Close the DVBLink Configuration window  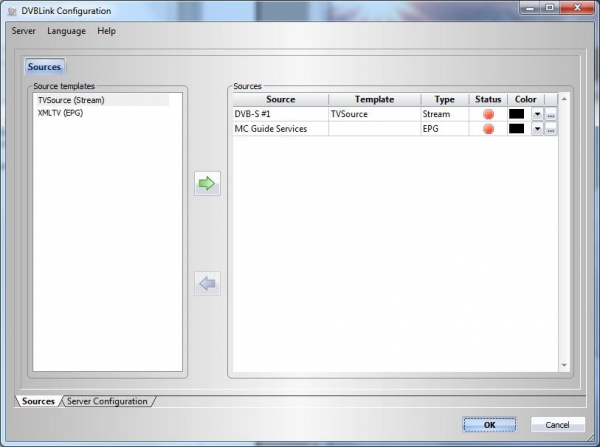click(577, 8)
